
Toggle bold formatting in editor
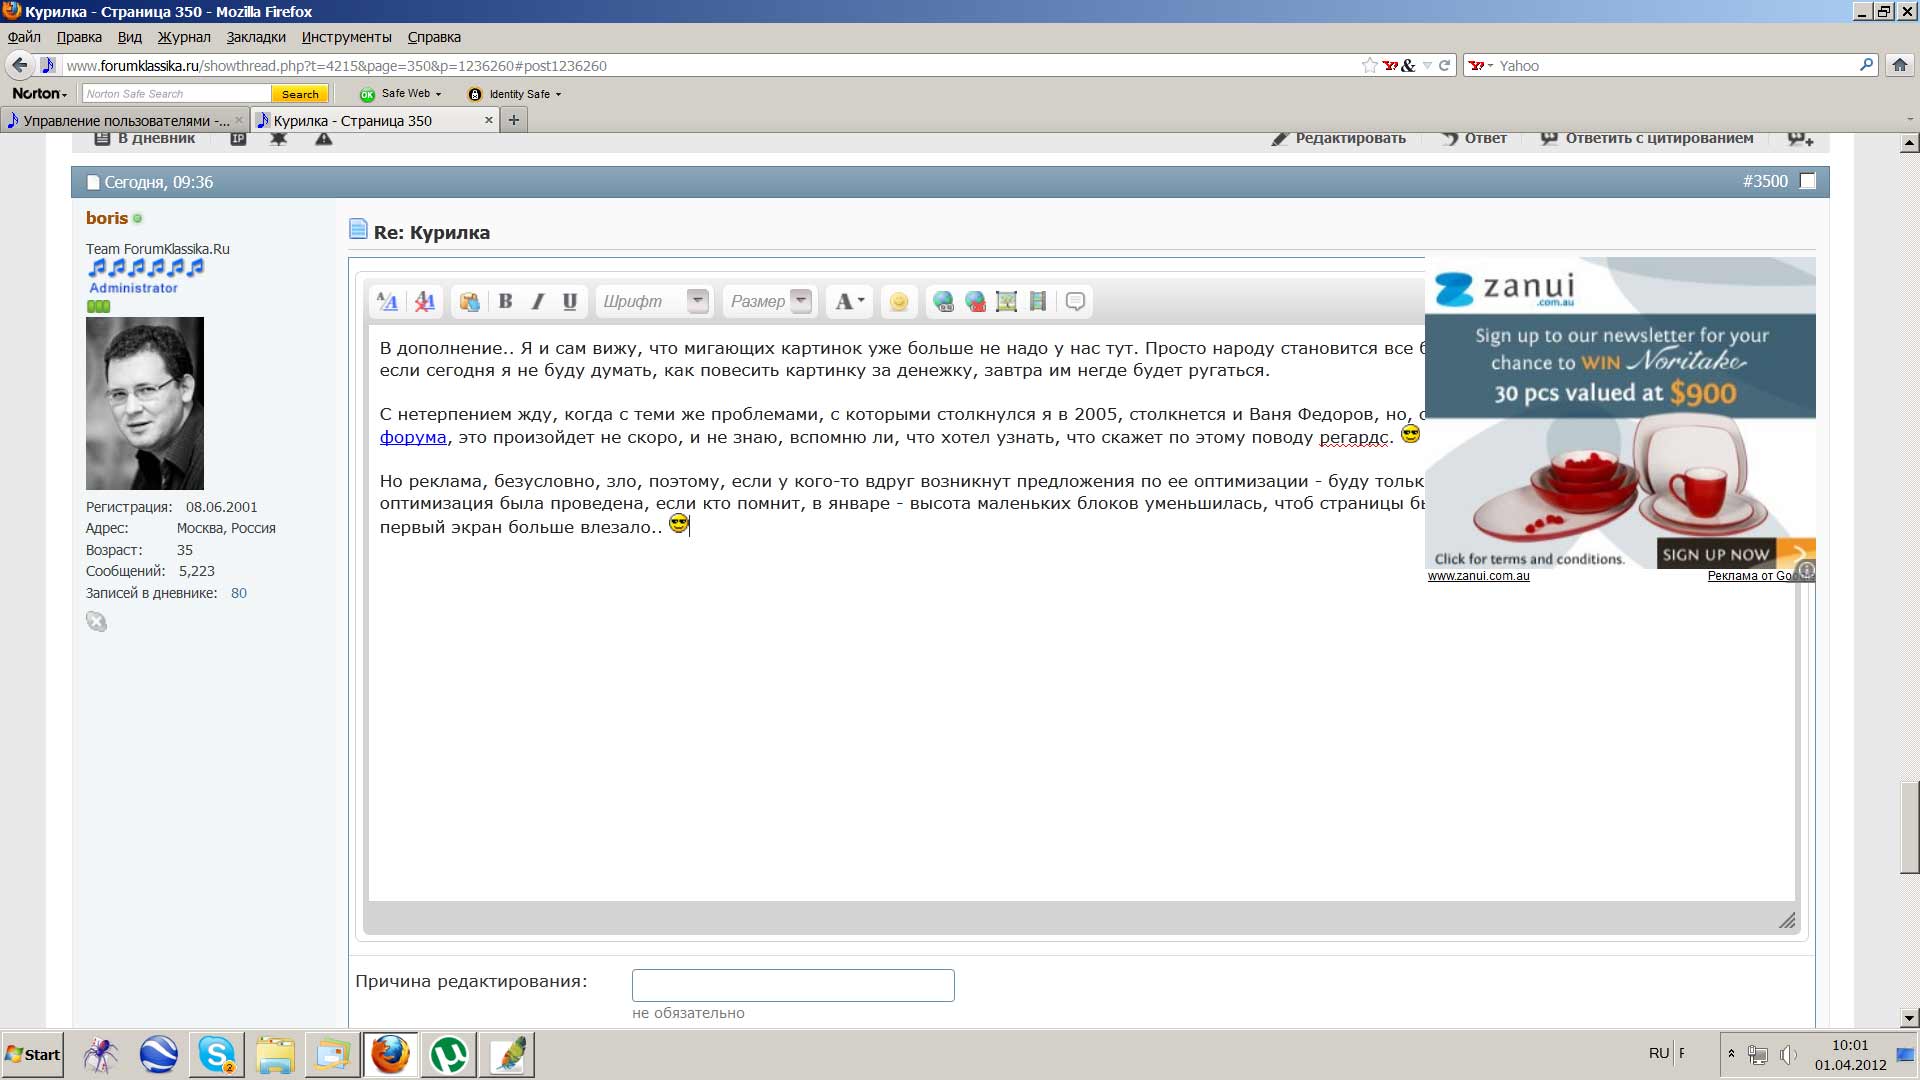pos(506,301)
